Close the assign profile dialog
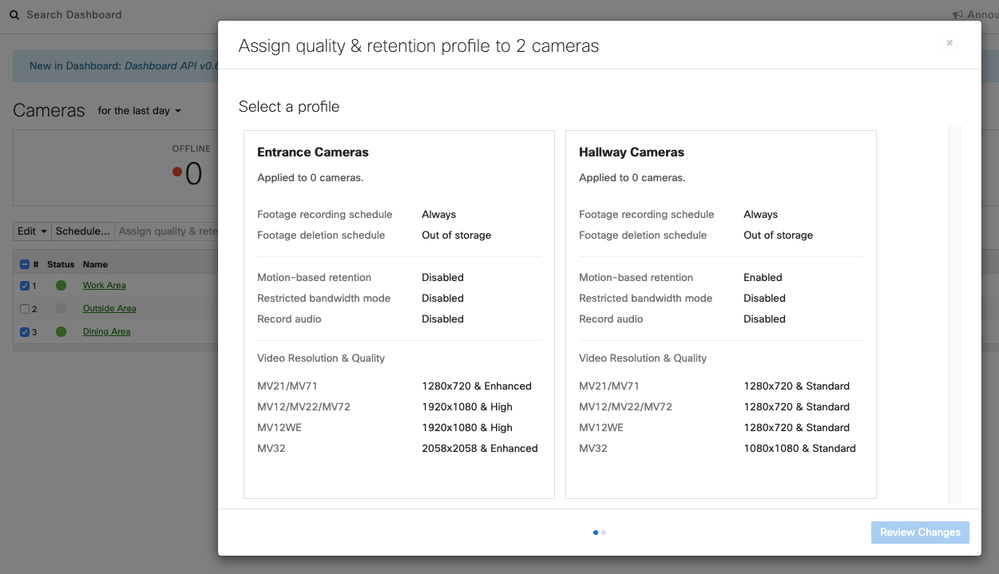Image resolution: width=999 pixels, height=574 pixels. (x=949, y=43)
